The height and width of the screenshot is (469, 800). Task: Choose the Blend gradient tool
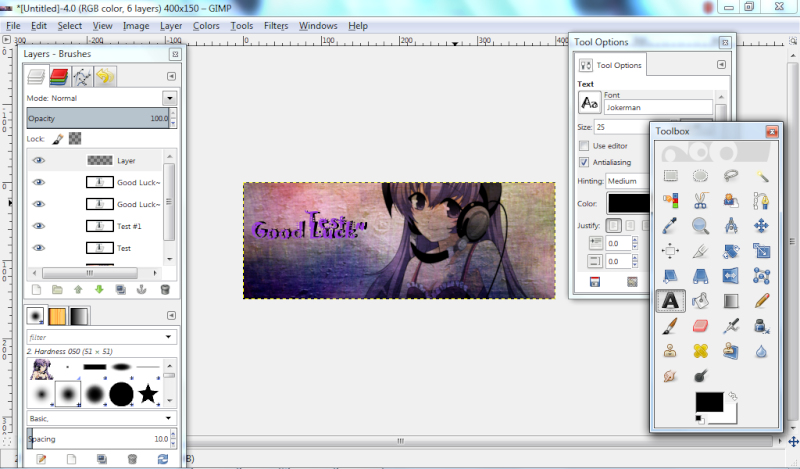point(731,301)
